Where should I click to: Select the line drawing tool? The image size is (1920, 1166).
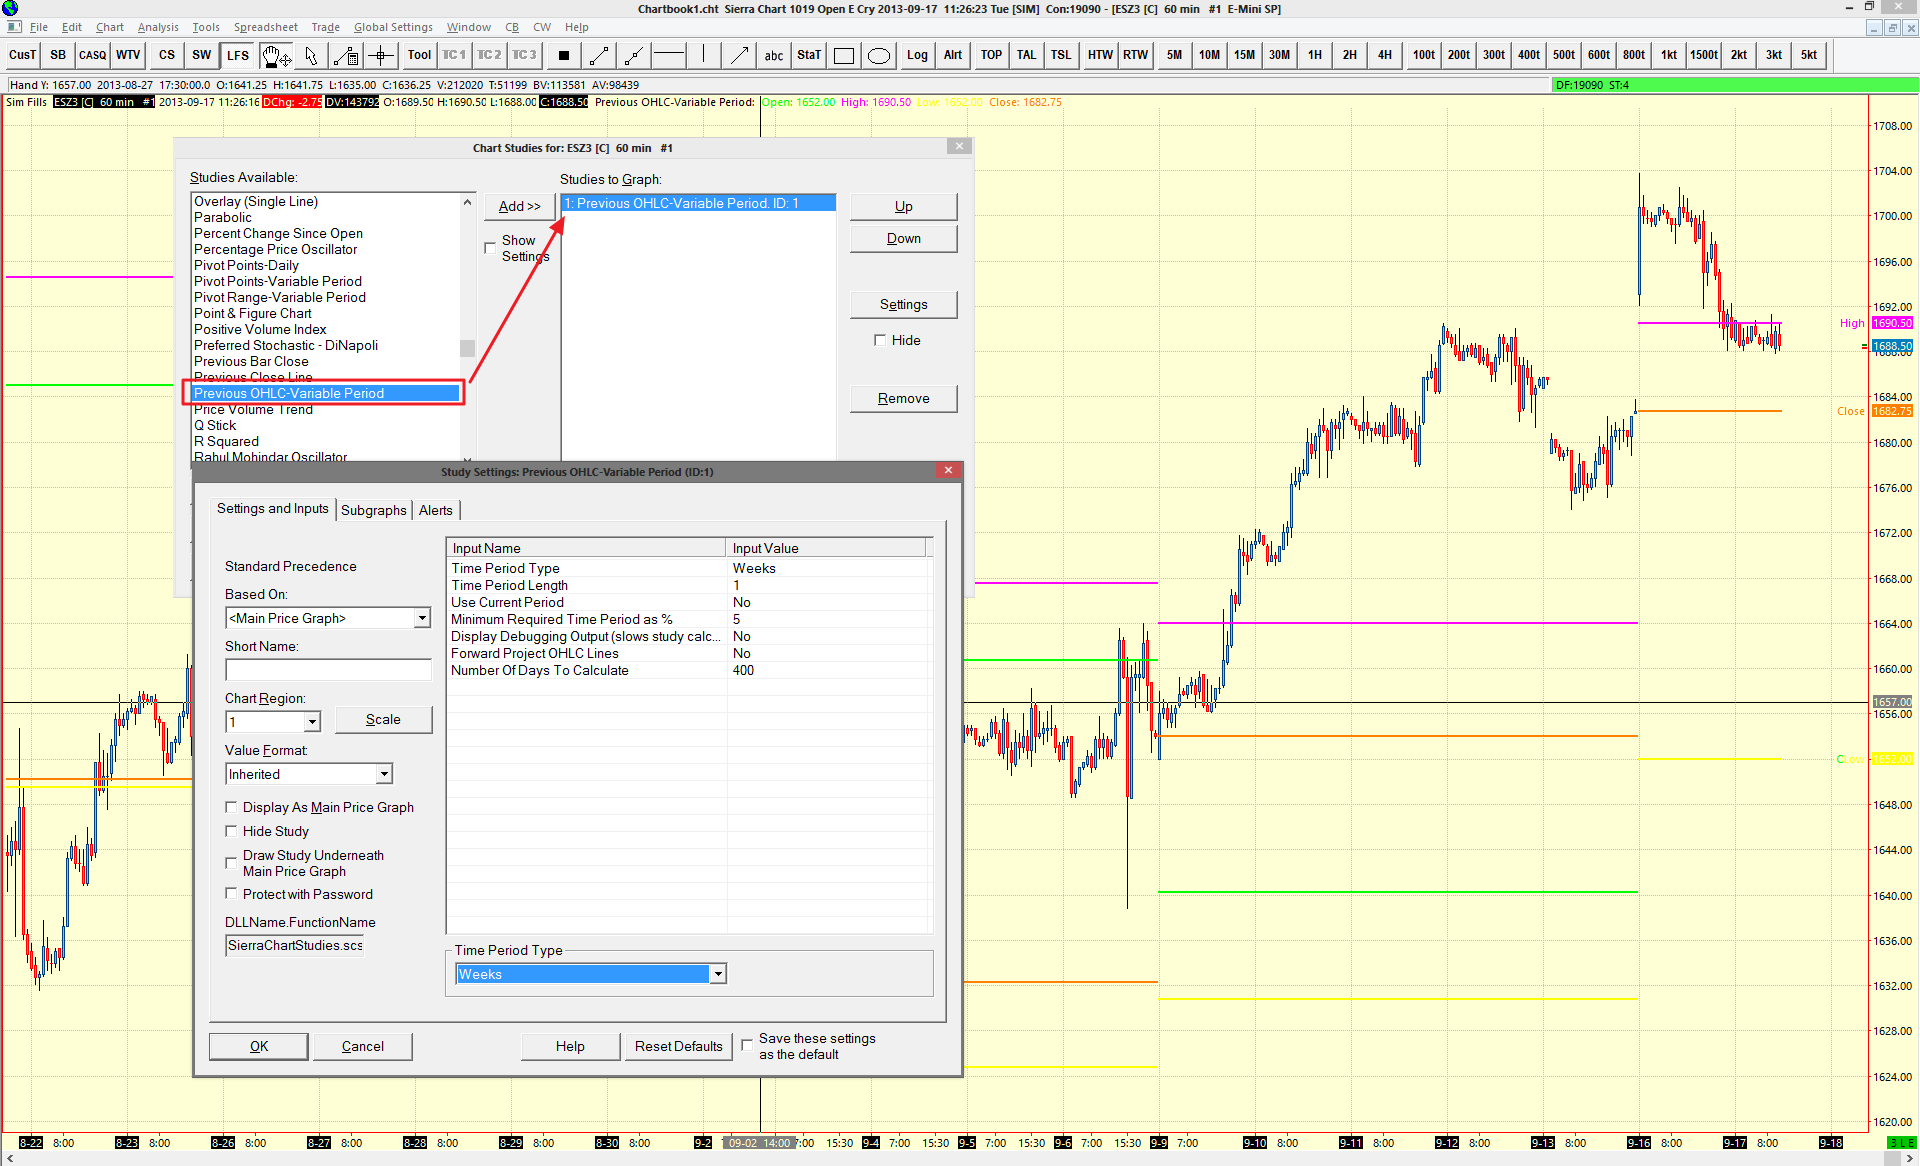[599, 55]
